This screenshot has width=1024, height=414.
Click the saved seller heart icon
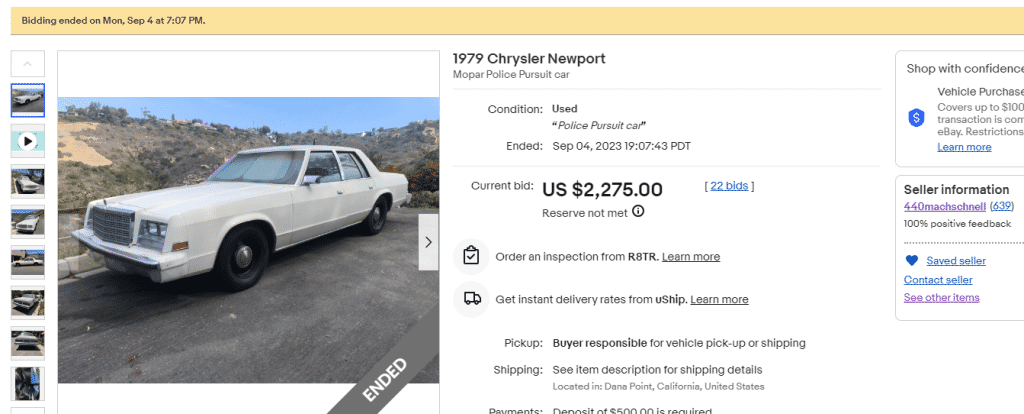click(911, 261)
